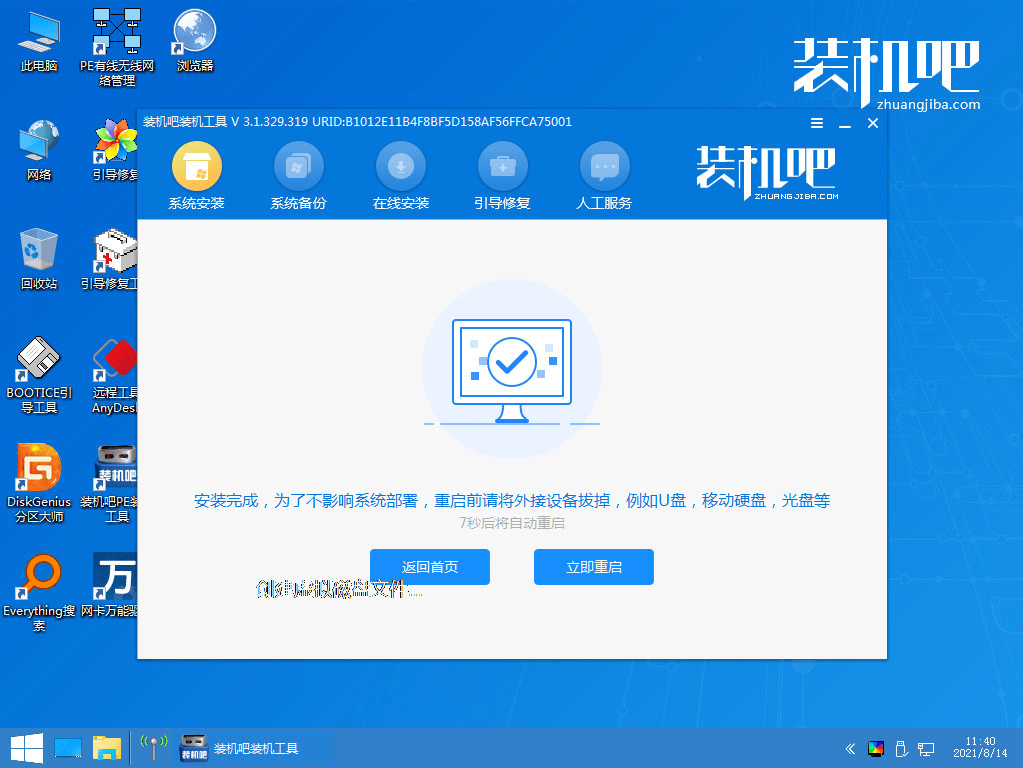
Task: Open the 人工服务 (Customer Service) function
Action: pos(604,175)
